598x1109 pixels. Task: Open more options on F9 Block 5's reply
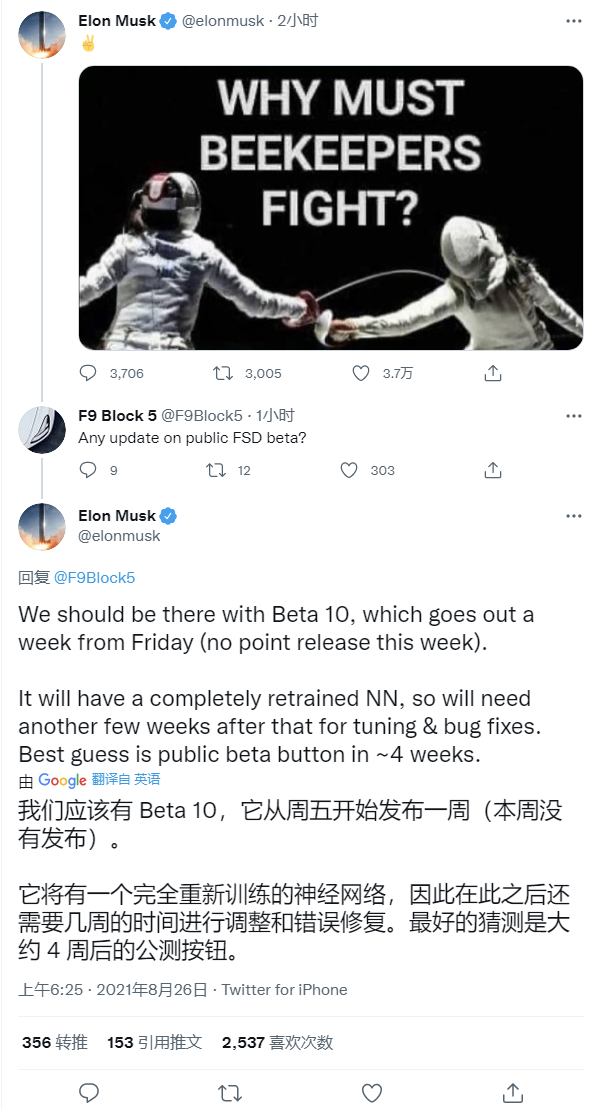[573, 414]
